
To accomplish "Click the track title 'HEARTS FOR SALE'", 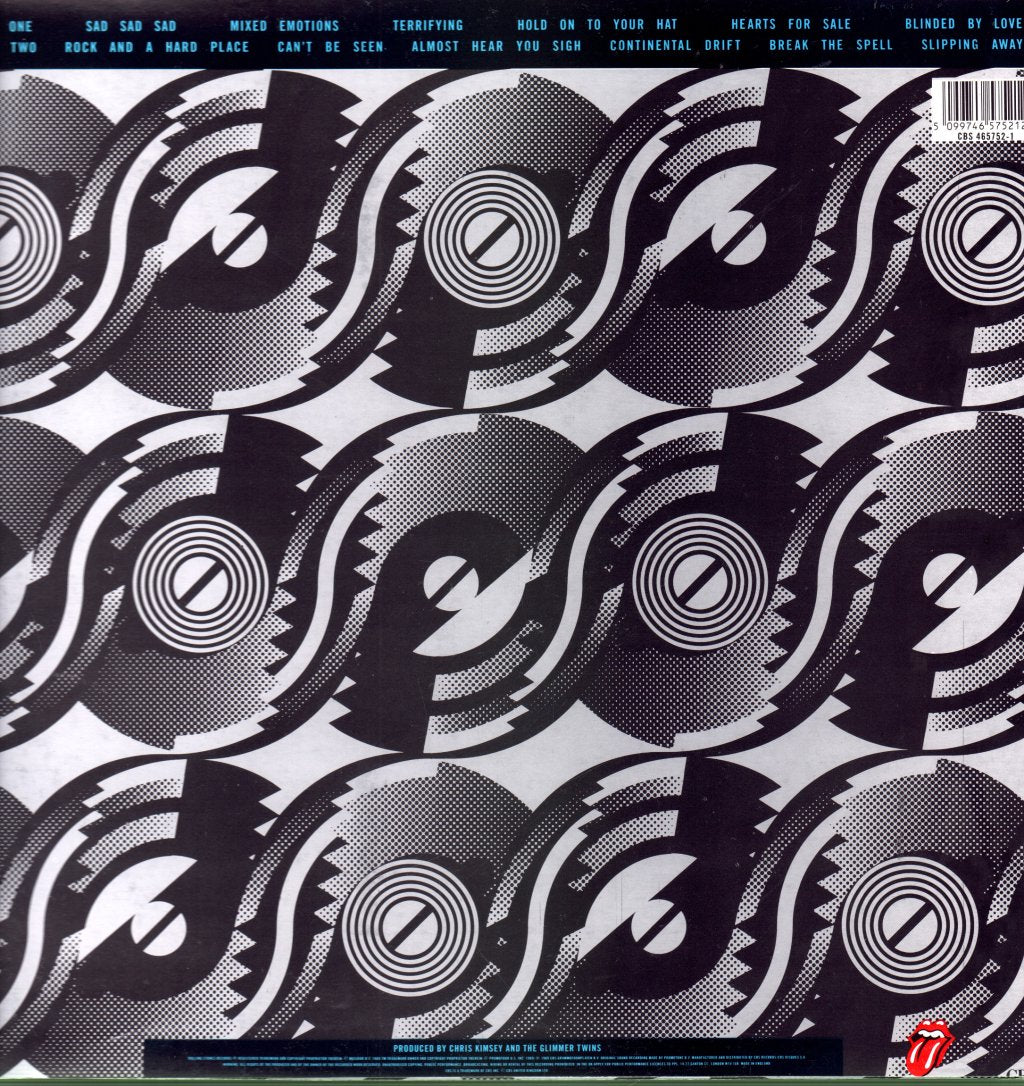I will 791,24.
